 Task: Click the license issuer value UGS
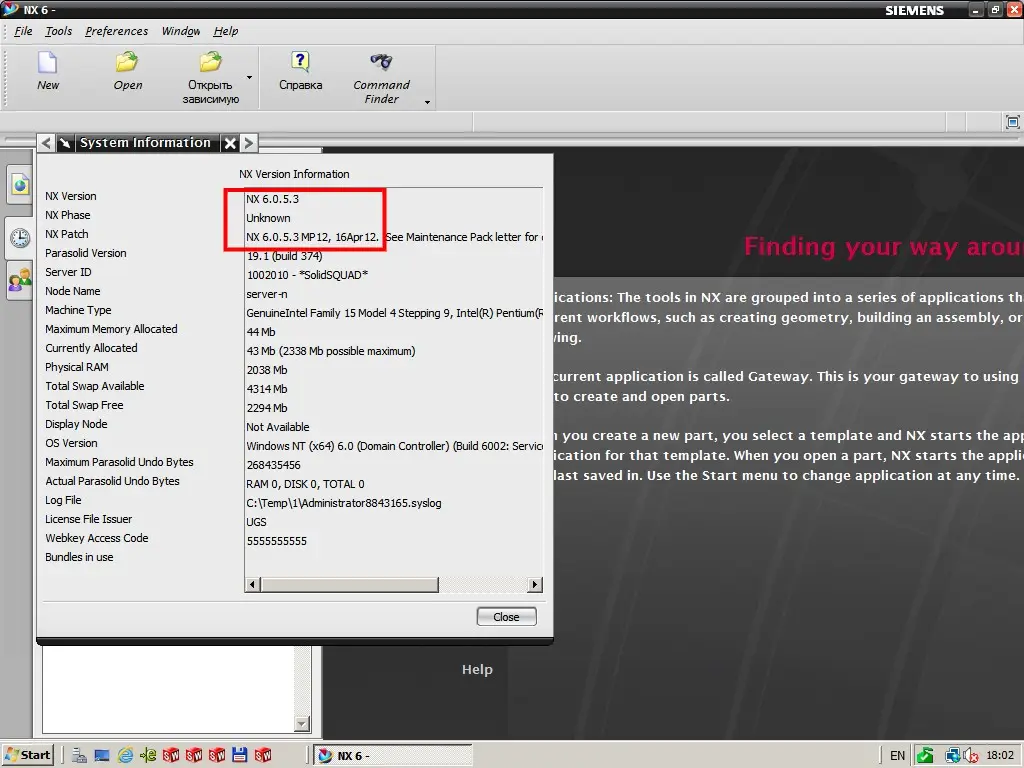256,522
